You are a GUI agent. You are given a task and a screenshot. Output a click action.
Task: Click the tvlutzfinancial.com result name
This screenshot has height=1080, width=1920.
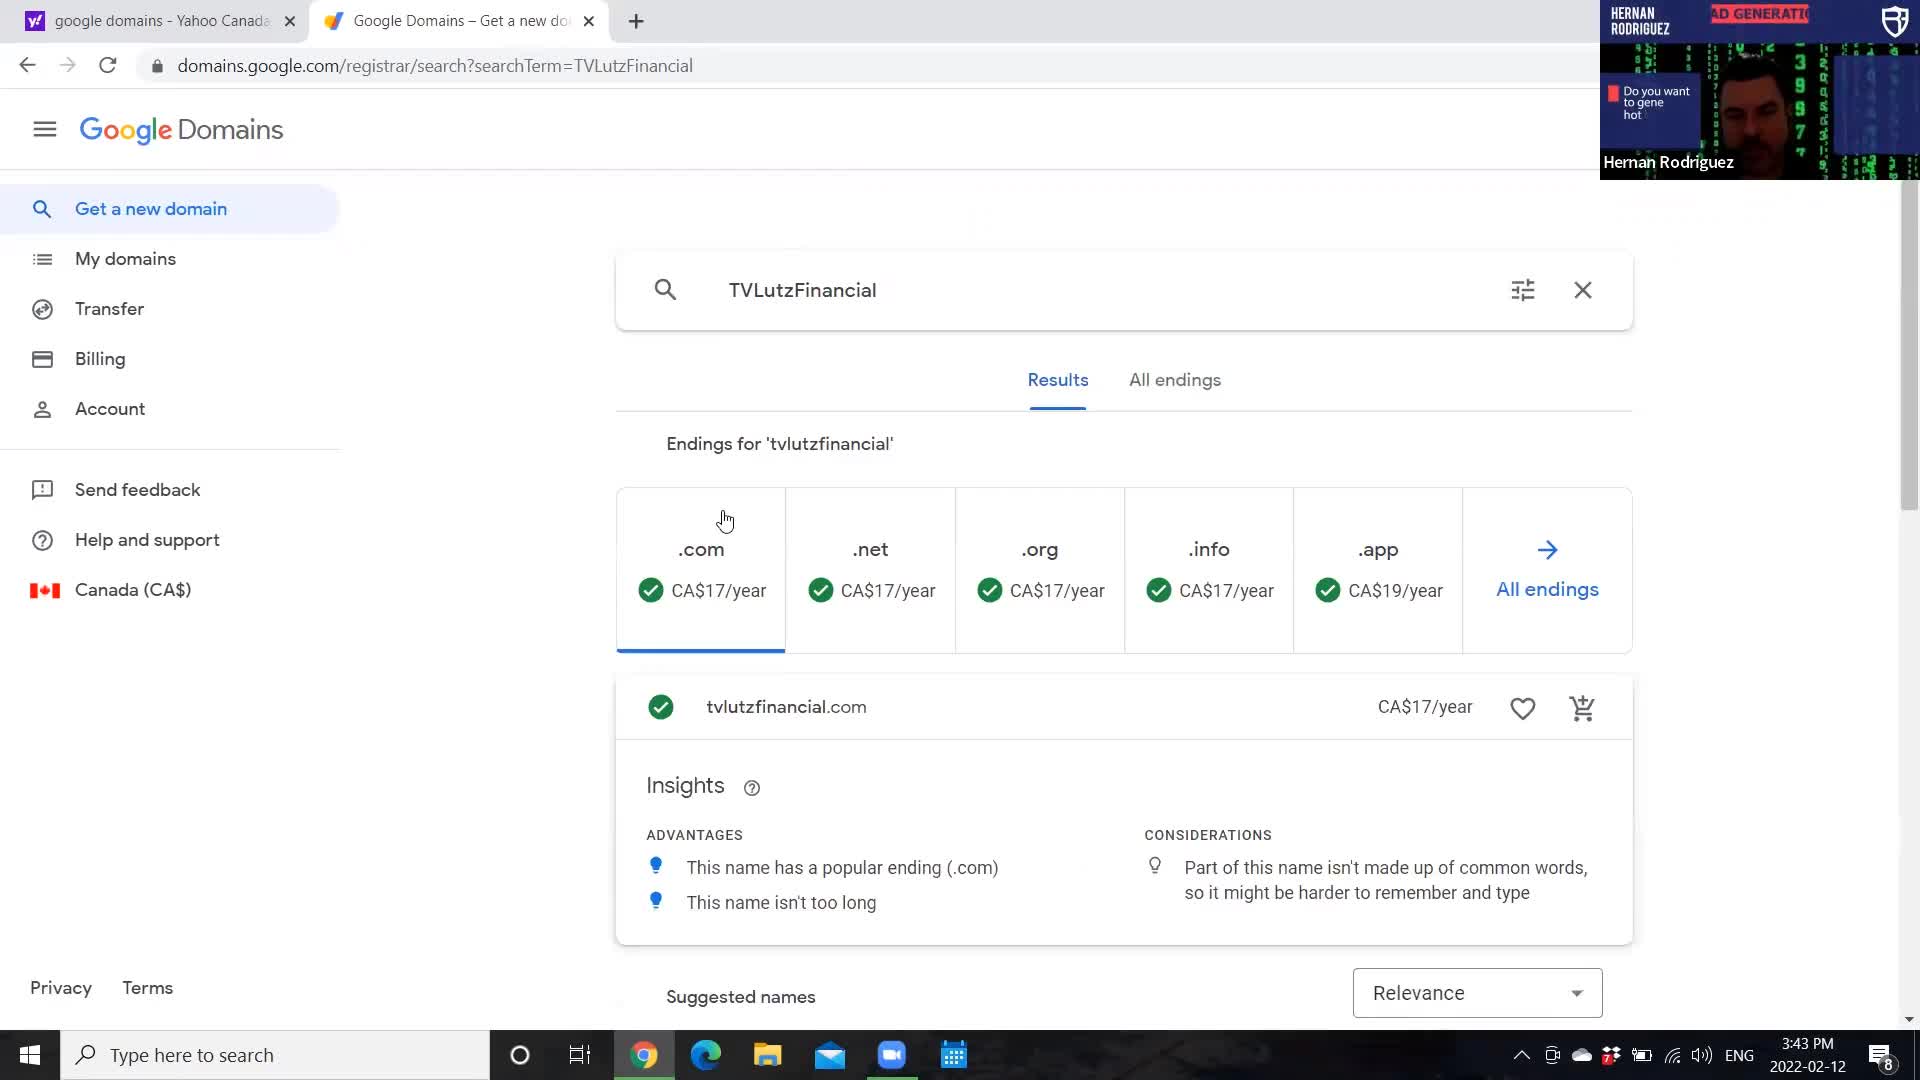pyautogui.click(x=786, y=707)
